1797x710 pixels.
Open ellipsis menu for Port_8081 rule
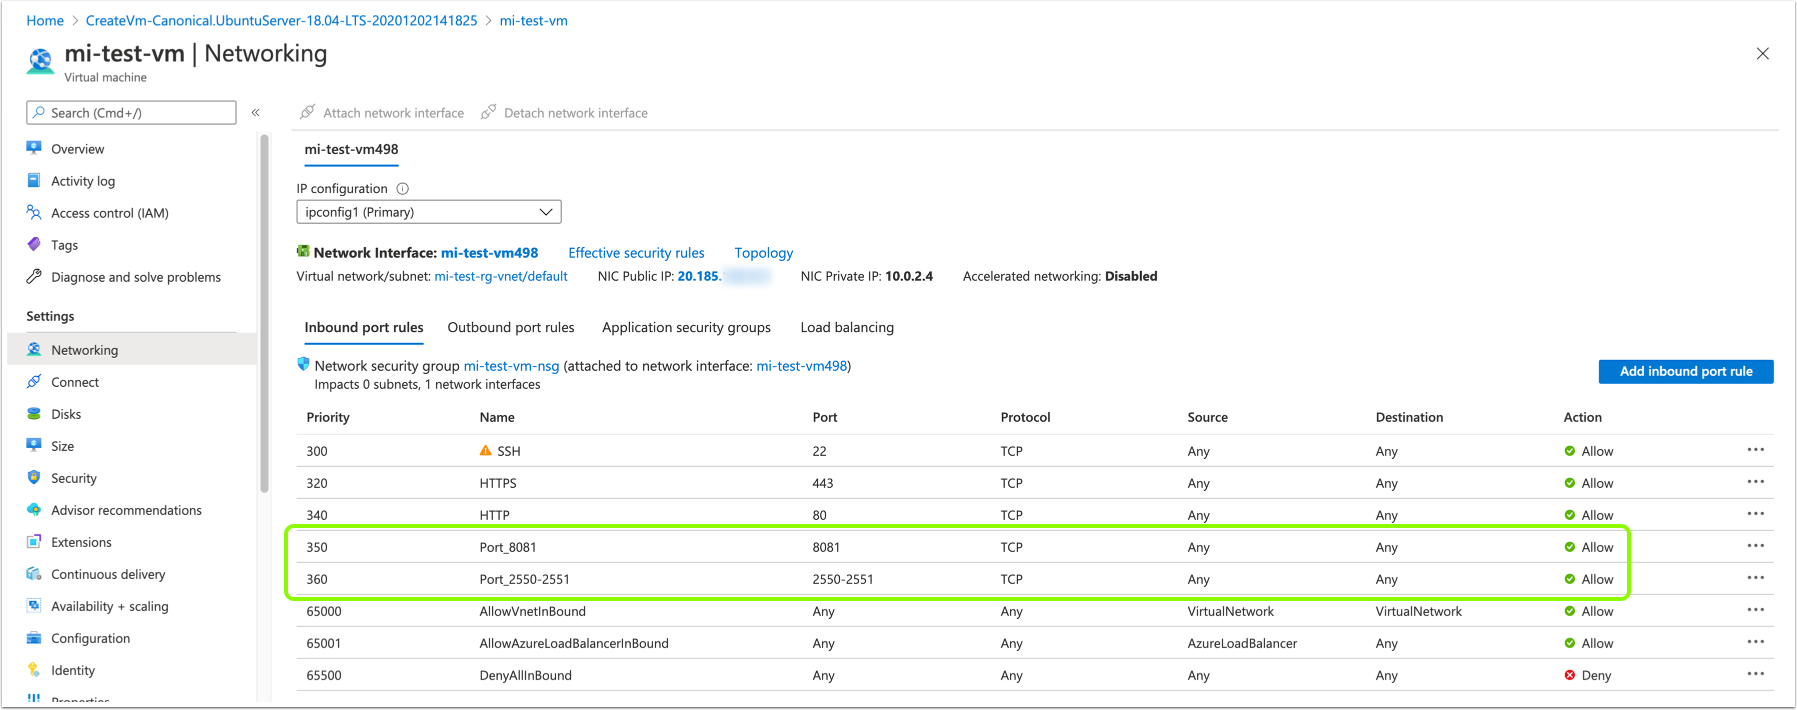pyautogui.click(x=1755, y=546)
